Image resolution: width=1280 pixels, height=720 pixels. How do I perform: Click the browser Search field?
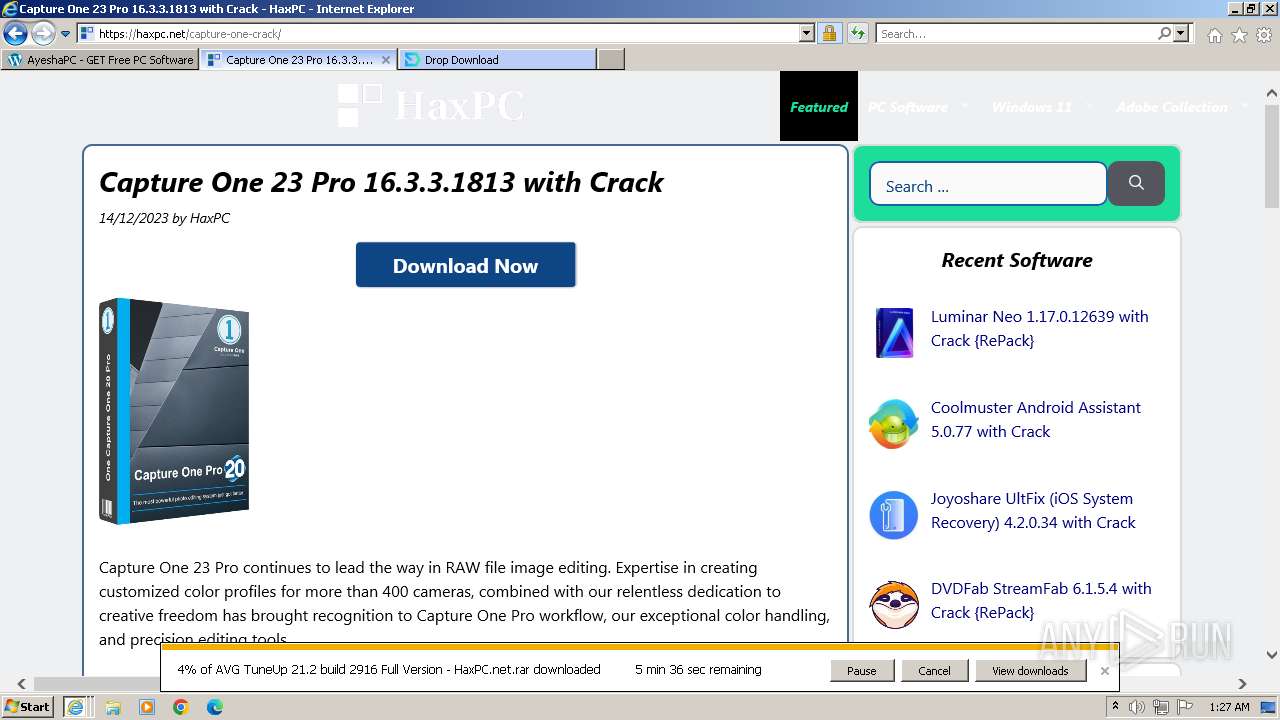(1016, 33)
